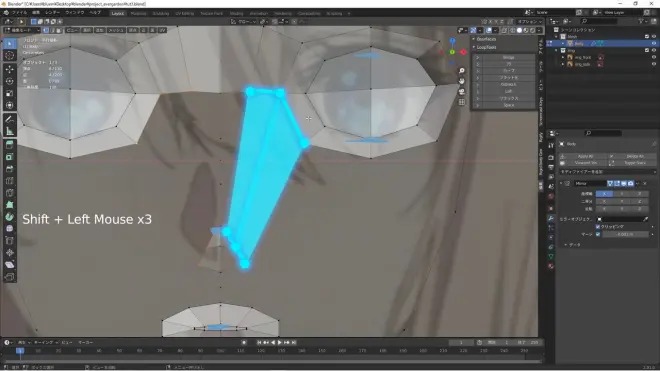This screenshot has width=660, height=371.
Task: Open the File menu
Action: pos(19,13)
